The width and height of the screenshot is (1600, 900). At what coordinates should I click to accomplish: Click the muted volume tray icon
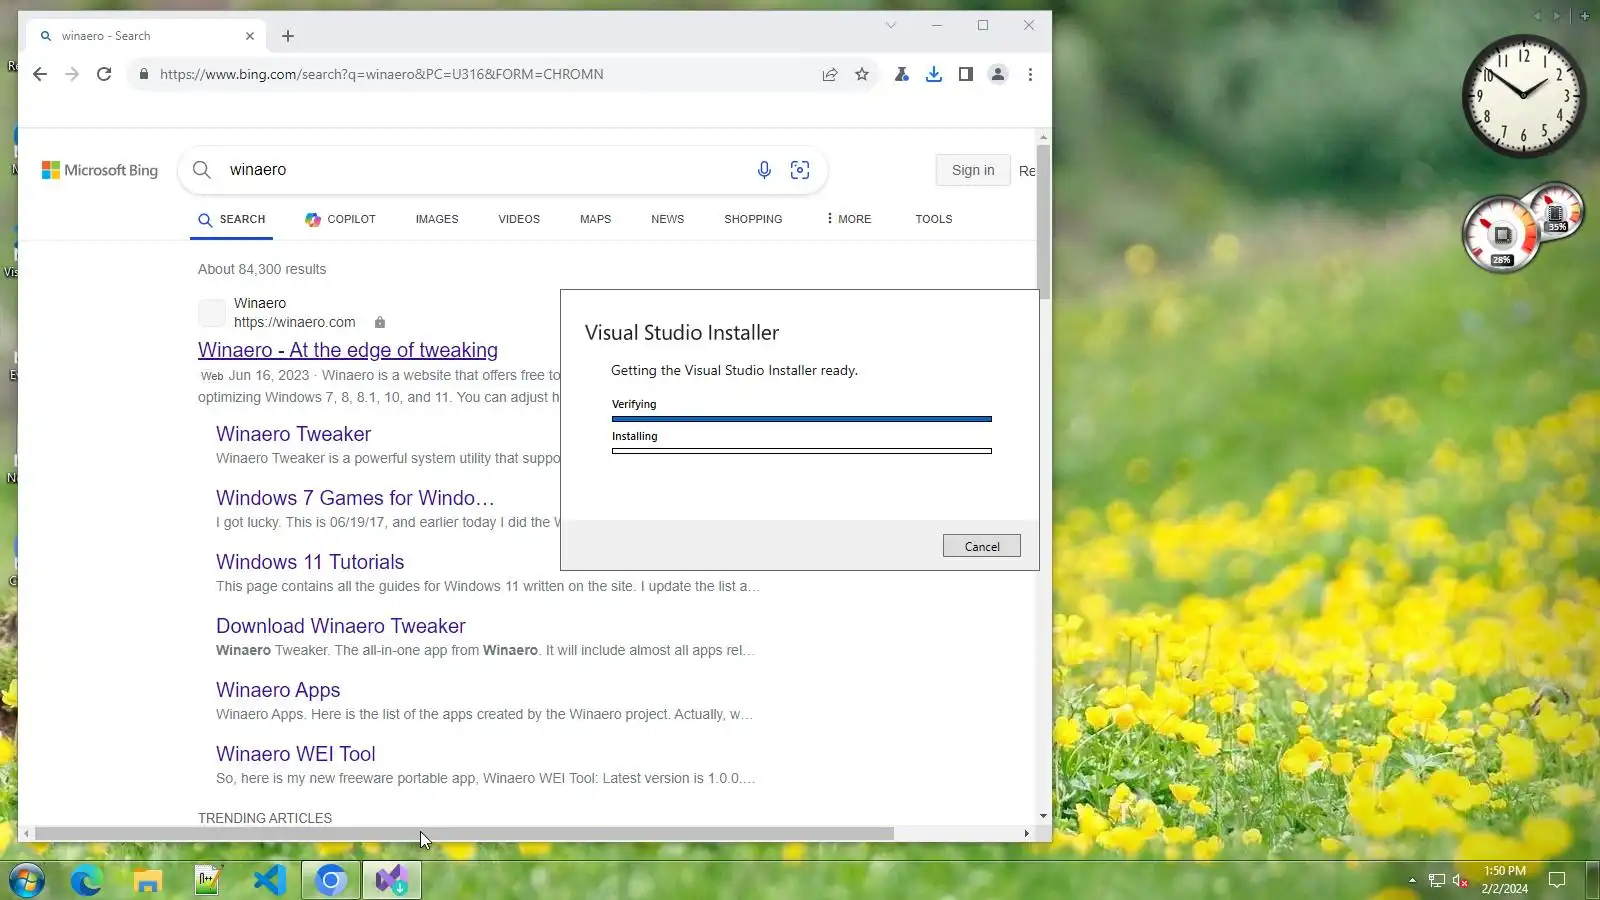[x=1461, y=881]
